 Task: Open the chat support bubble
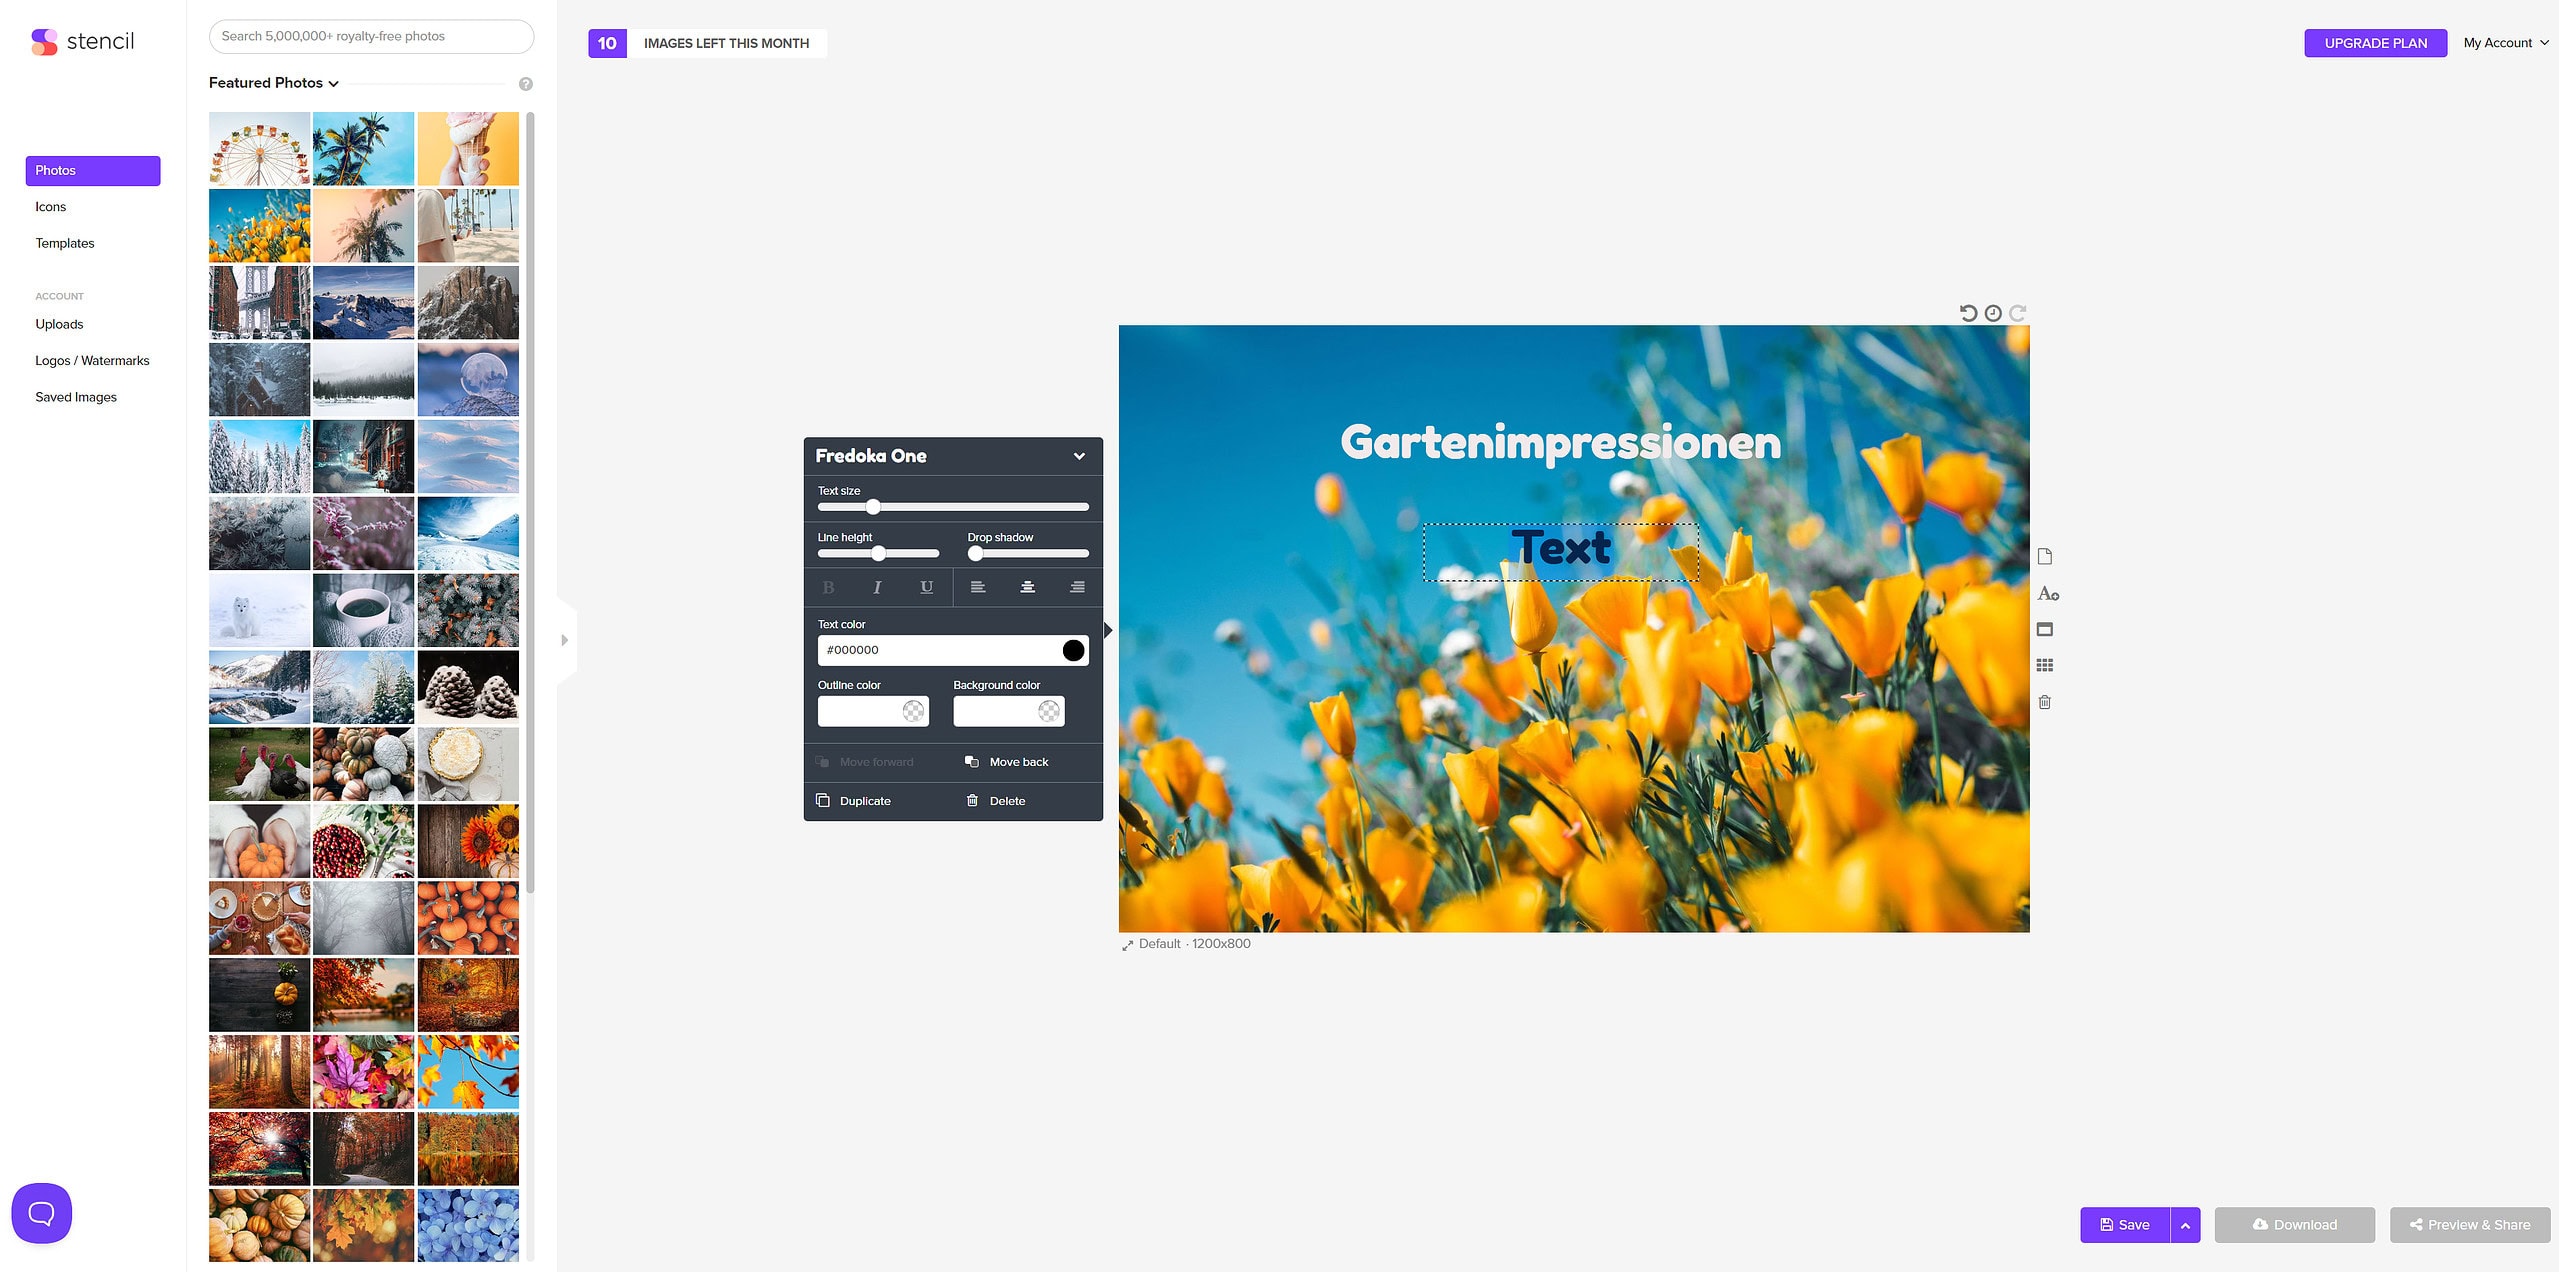[x=41, y=1213]
